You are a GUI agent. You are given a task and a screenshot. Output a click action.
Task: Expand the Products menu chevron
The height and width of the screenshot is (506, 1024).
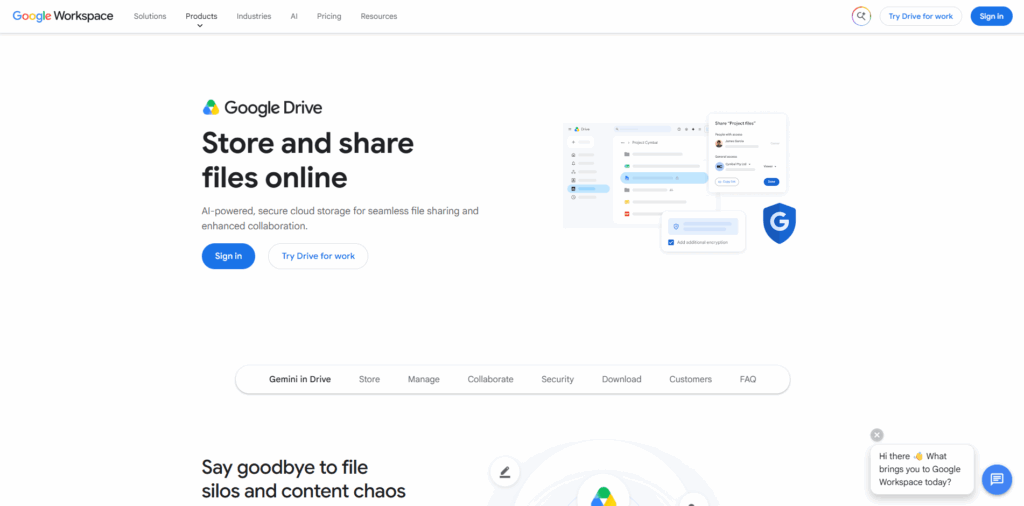200,26
